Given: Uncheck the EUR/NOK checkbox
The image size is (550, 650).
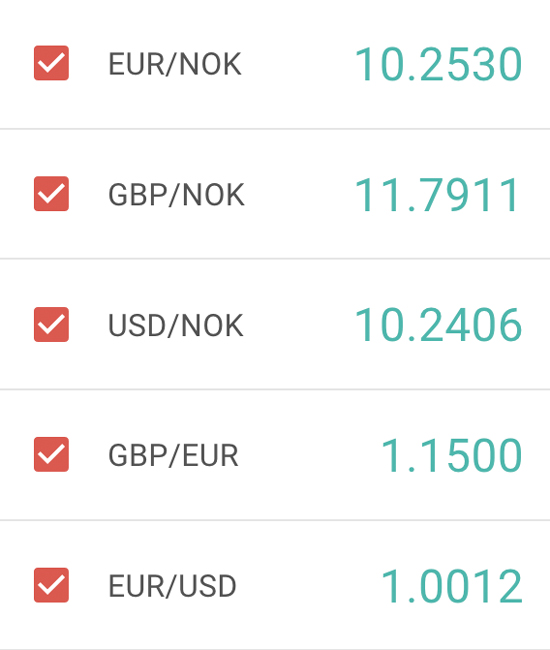Looking at the screenshot, I should click(x=51, y=63).
